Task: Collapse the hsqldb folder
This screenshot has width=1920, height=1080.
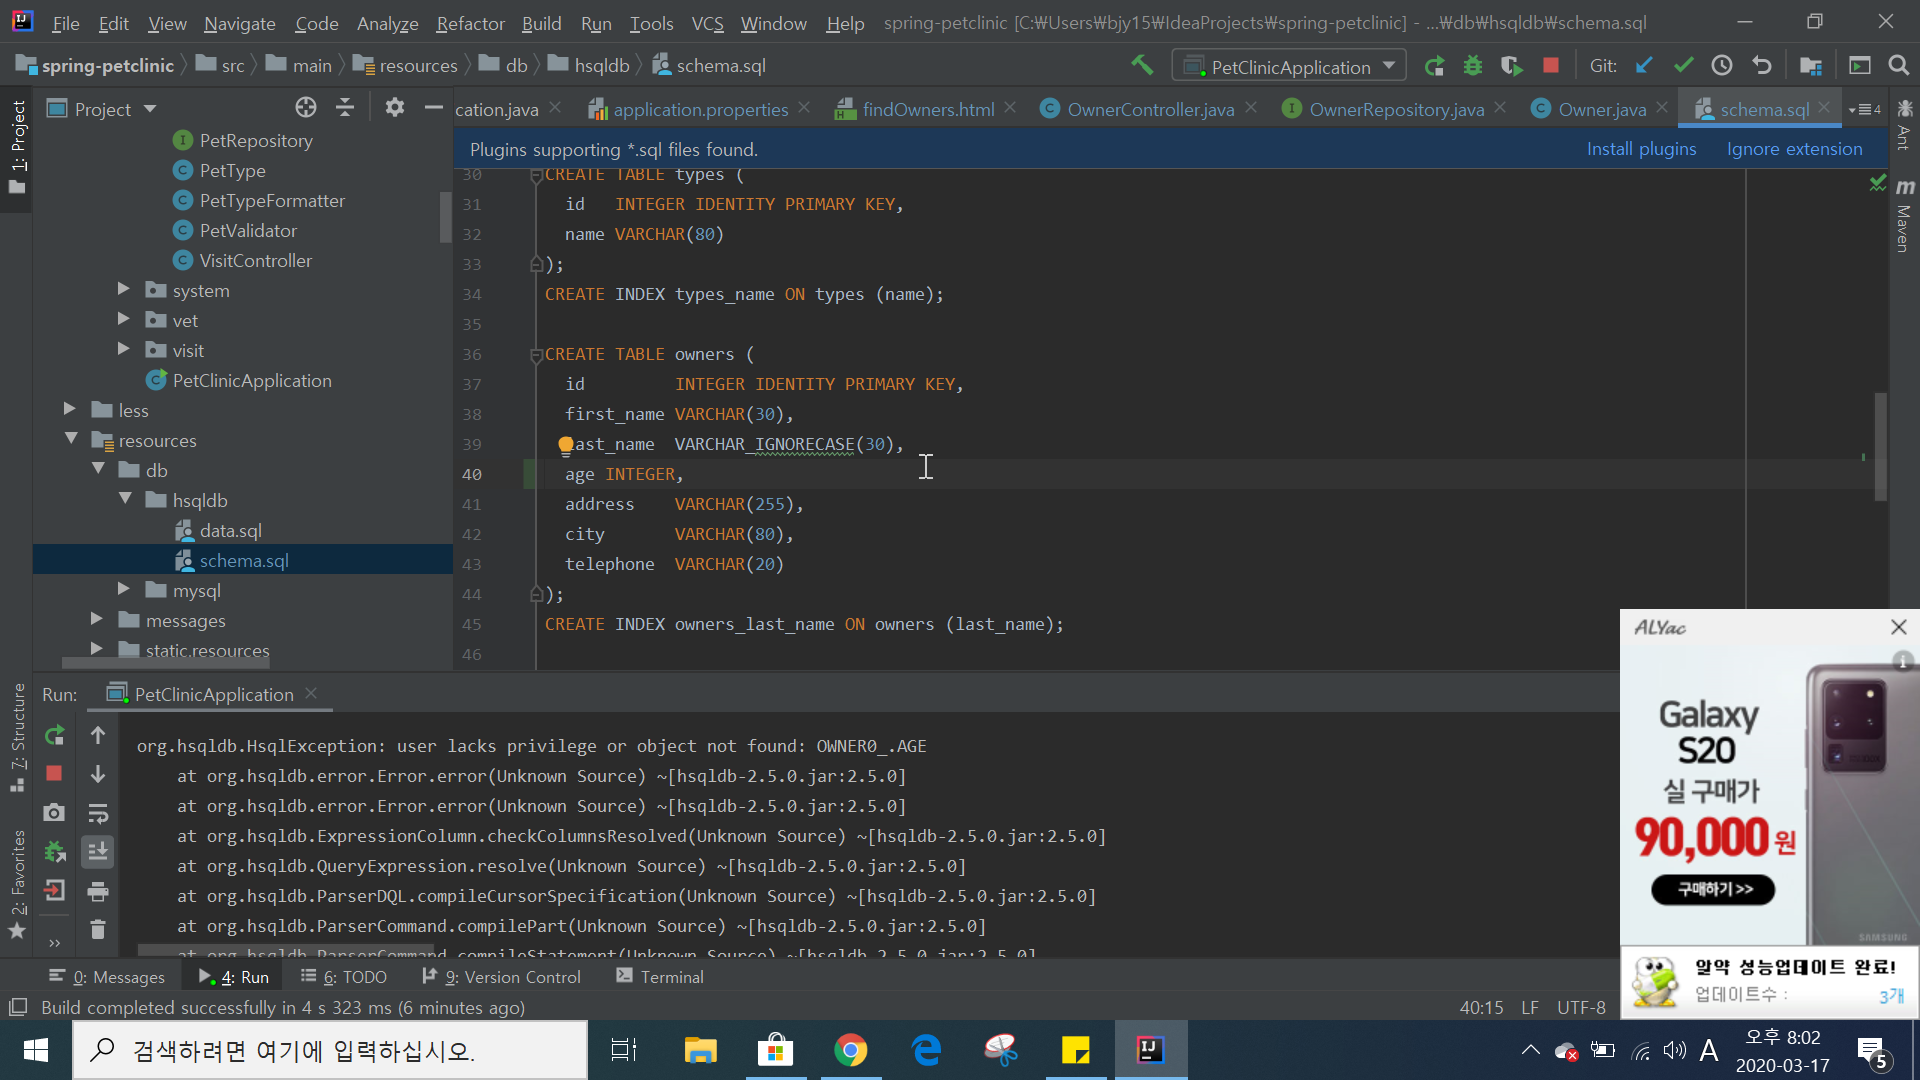Action: tap(126, 500)
